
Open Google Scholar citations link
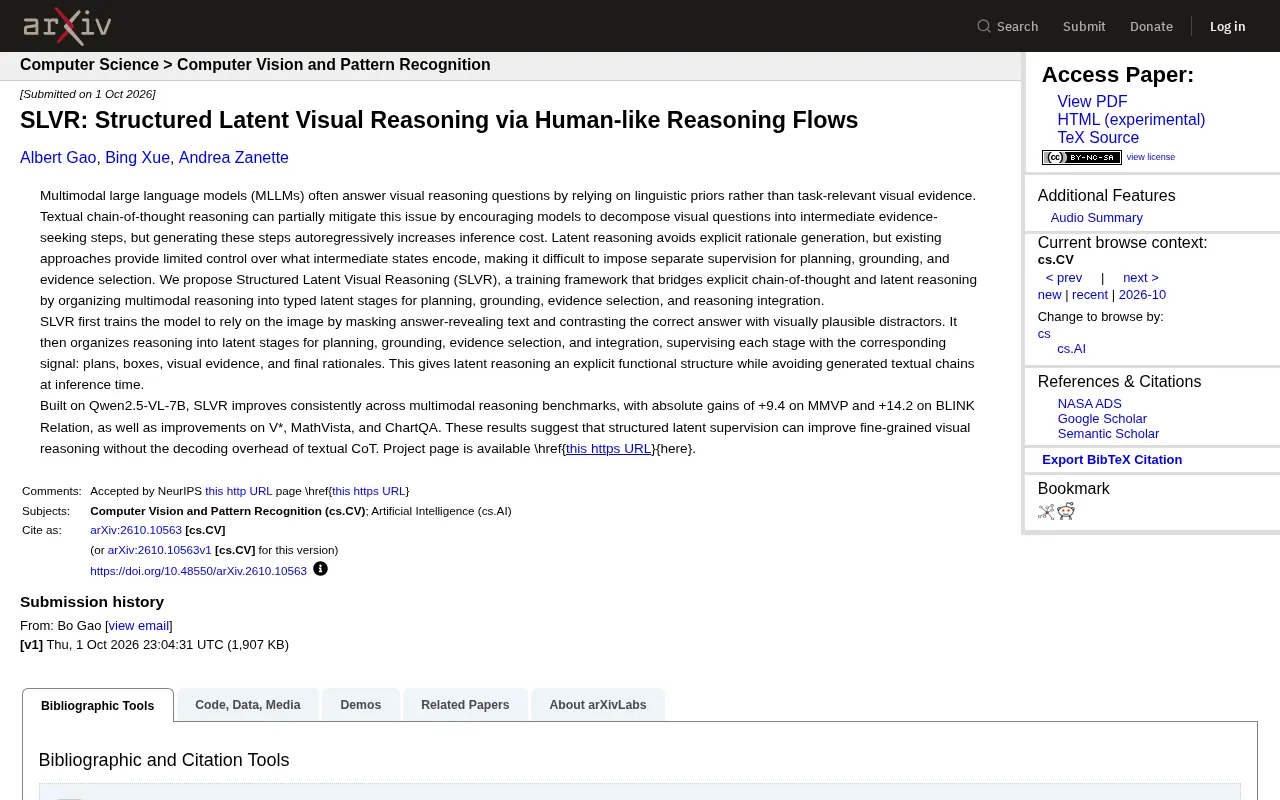tap(1102, 419)
